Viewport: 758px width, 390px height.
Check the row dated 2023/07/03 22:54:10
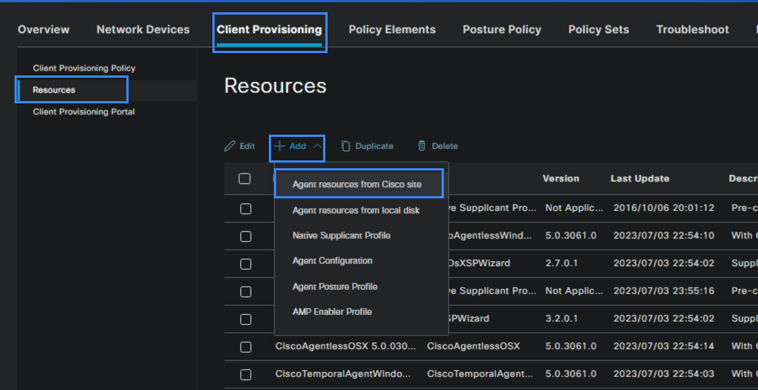[x=246, y=236]
